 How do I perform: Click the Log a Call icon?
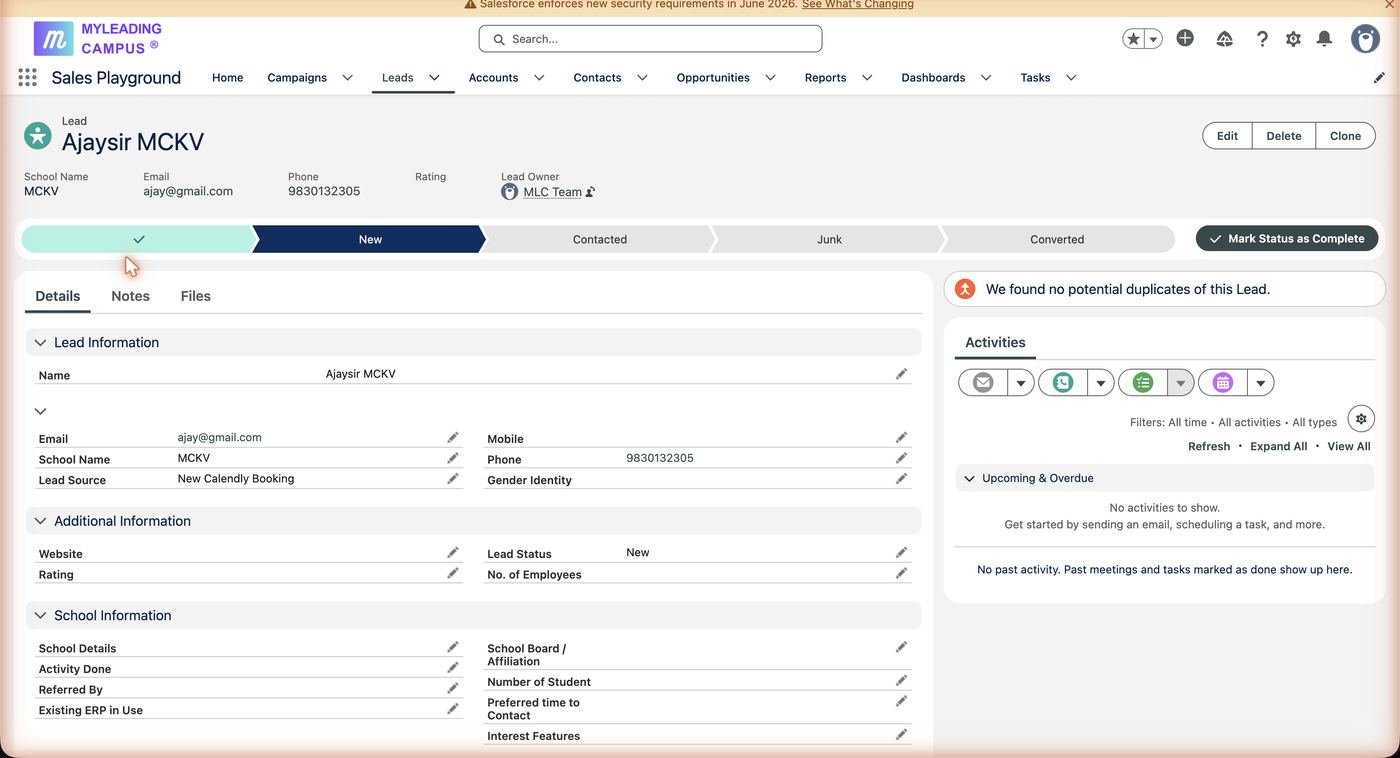coord(1063,382)
